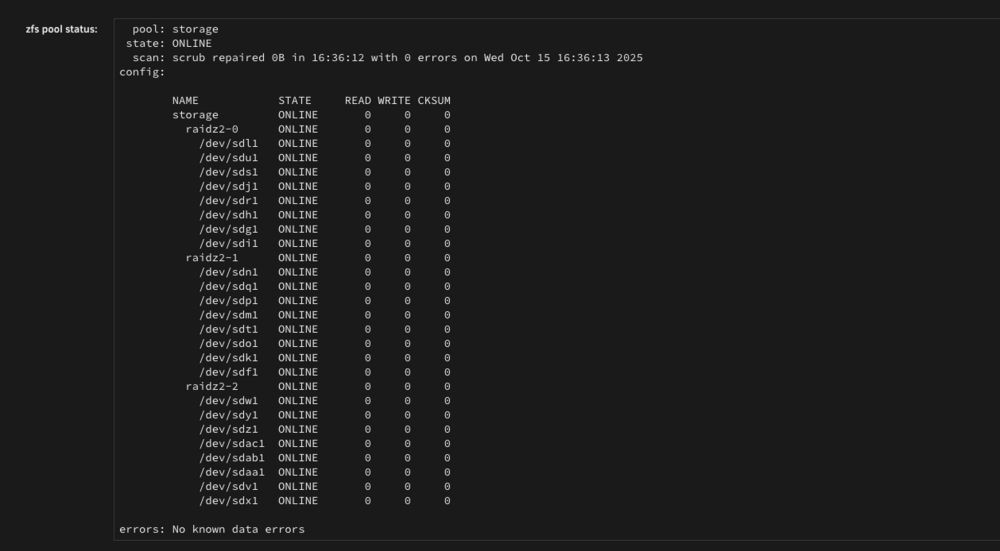Click the CKSUM value in the storage row
The height and width of the screenshot is (551, 1000).
click(447, 115)
